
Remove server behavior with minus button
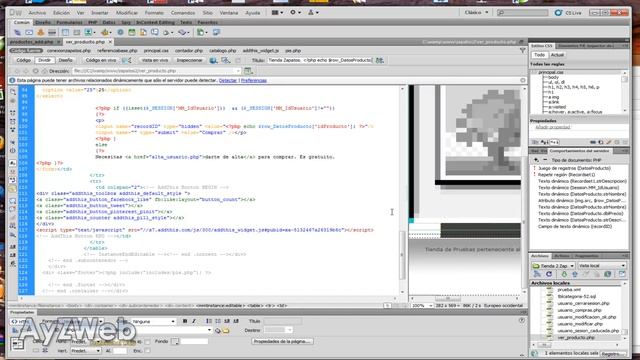coord(544,160)
